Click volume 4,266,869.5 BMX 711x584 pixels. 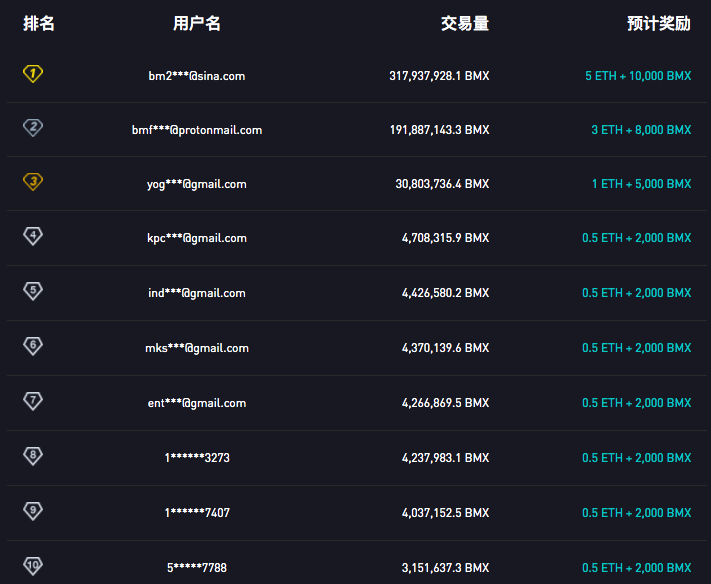[x=446, y=403]
